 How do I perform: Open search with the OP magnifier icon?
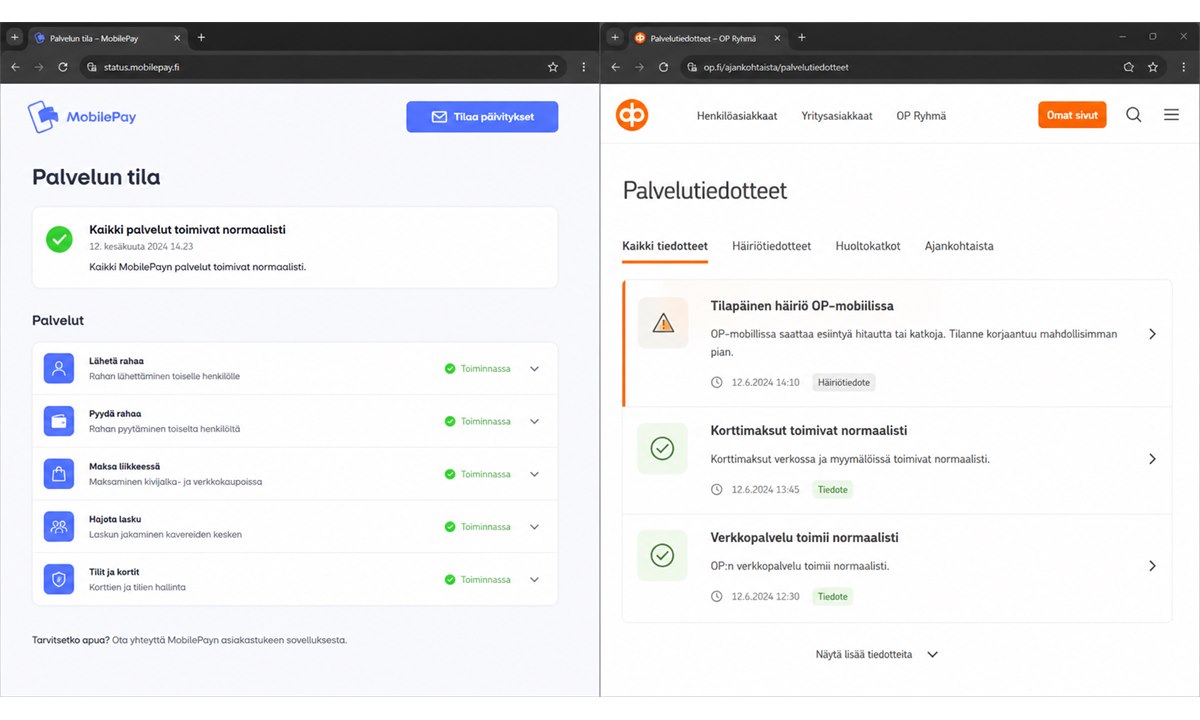(x=1133, y=115)
